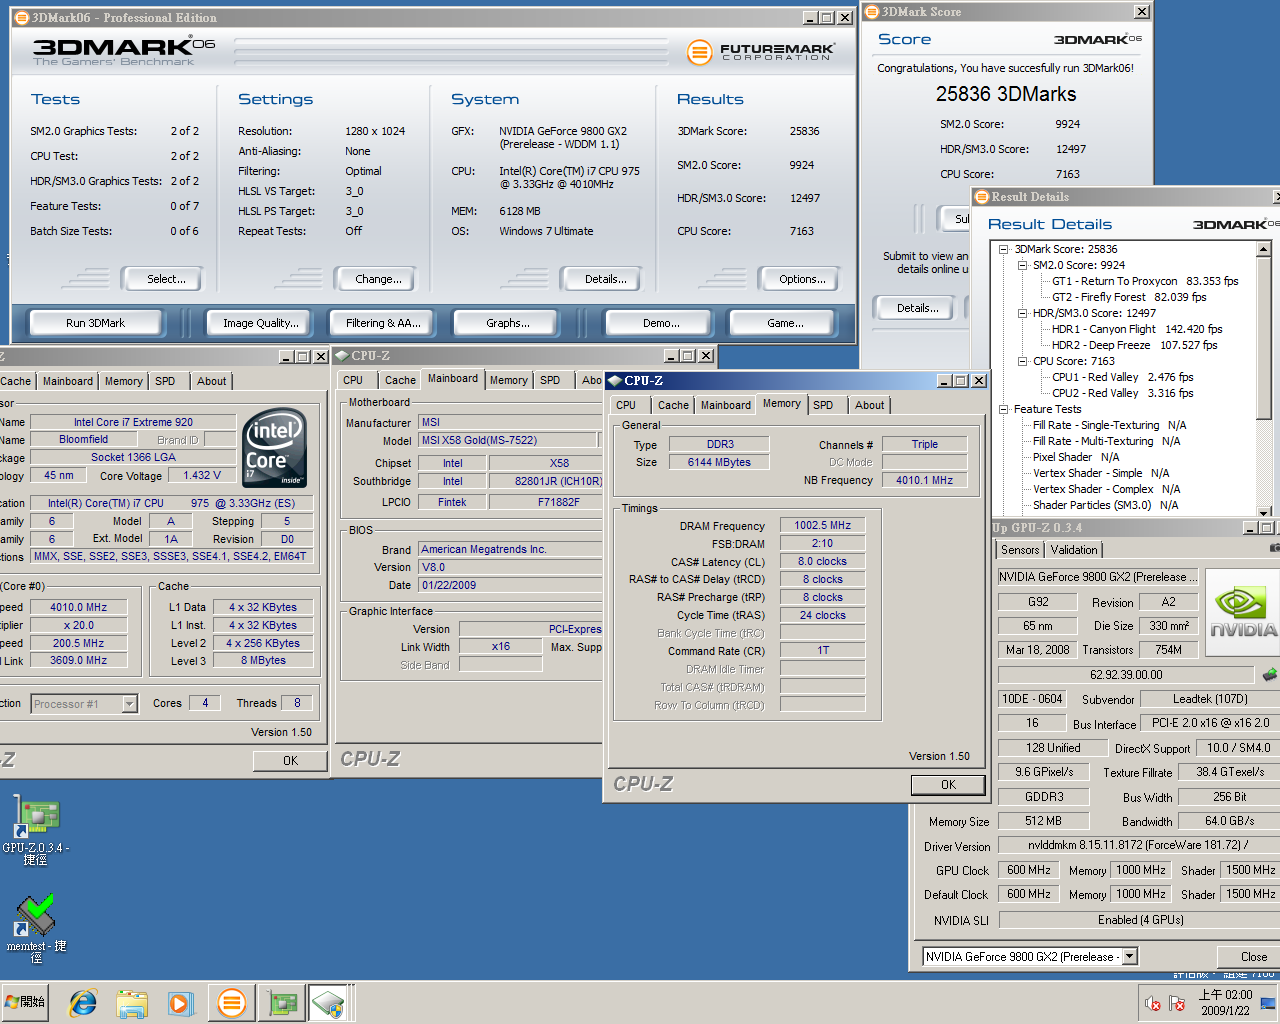Open the memtest desktop shortcut
Screen dimensions: 1280x1024
coord(36,928)
